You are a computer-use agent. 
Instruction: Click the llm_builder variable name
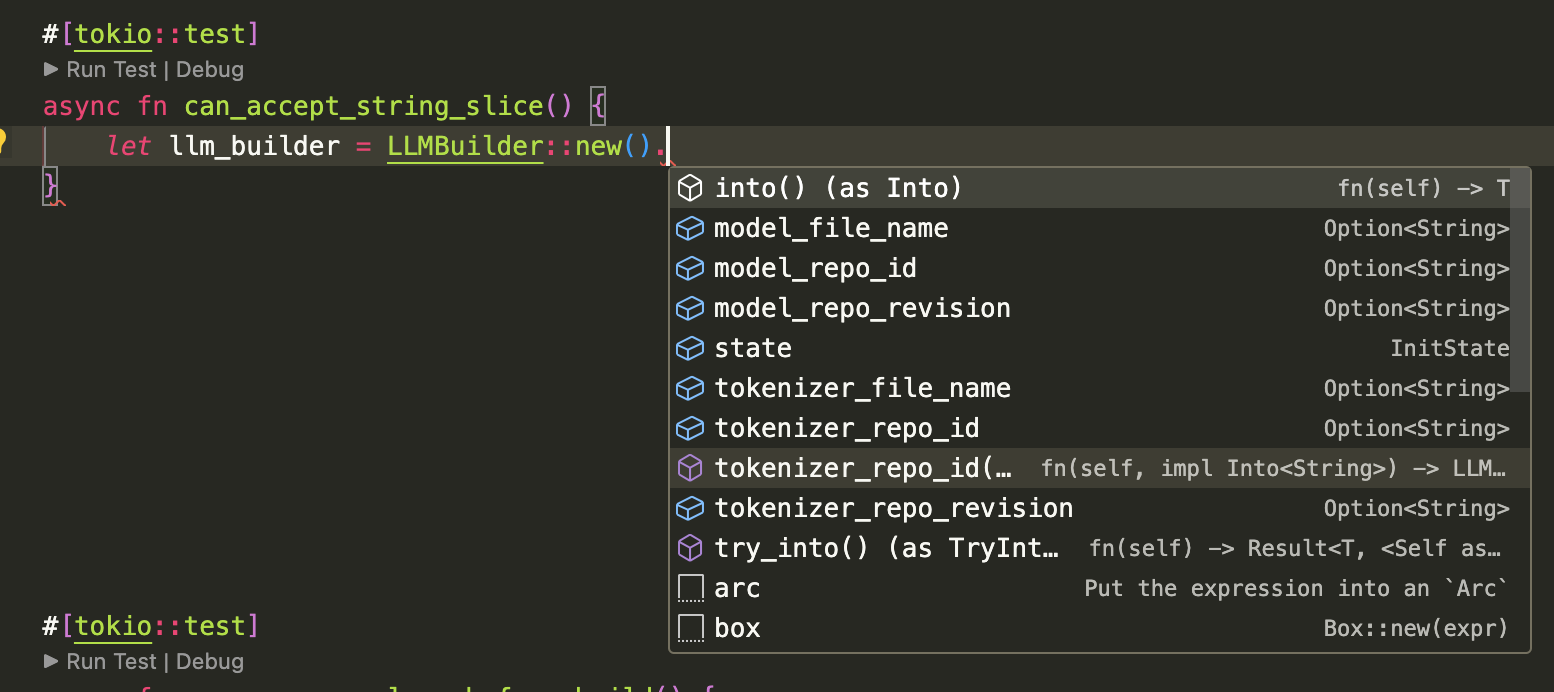coord(256,146)
